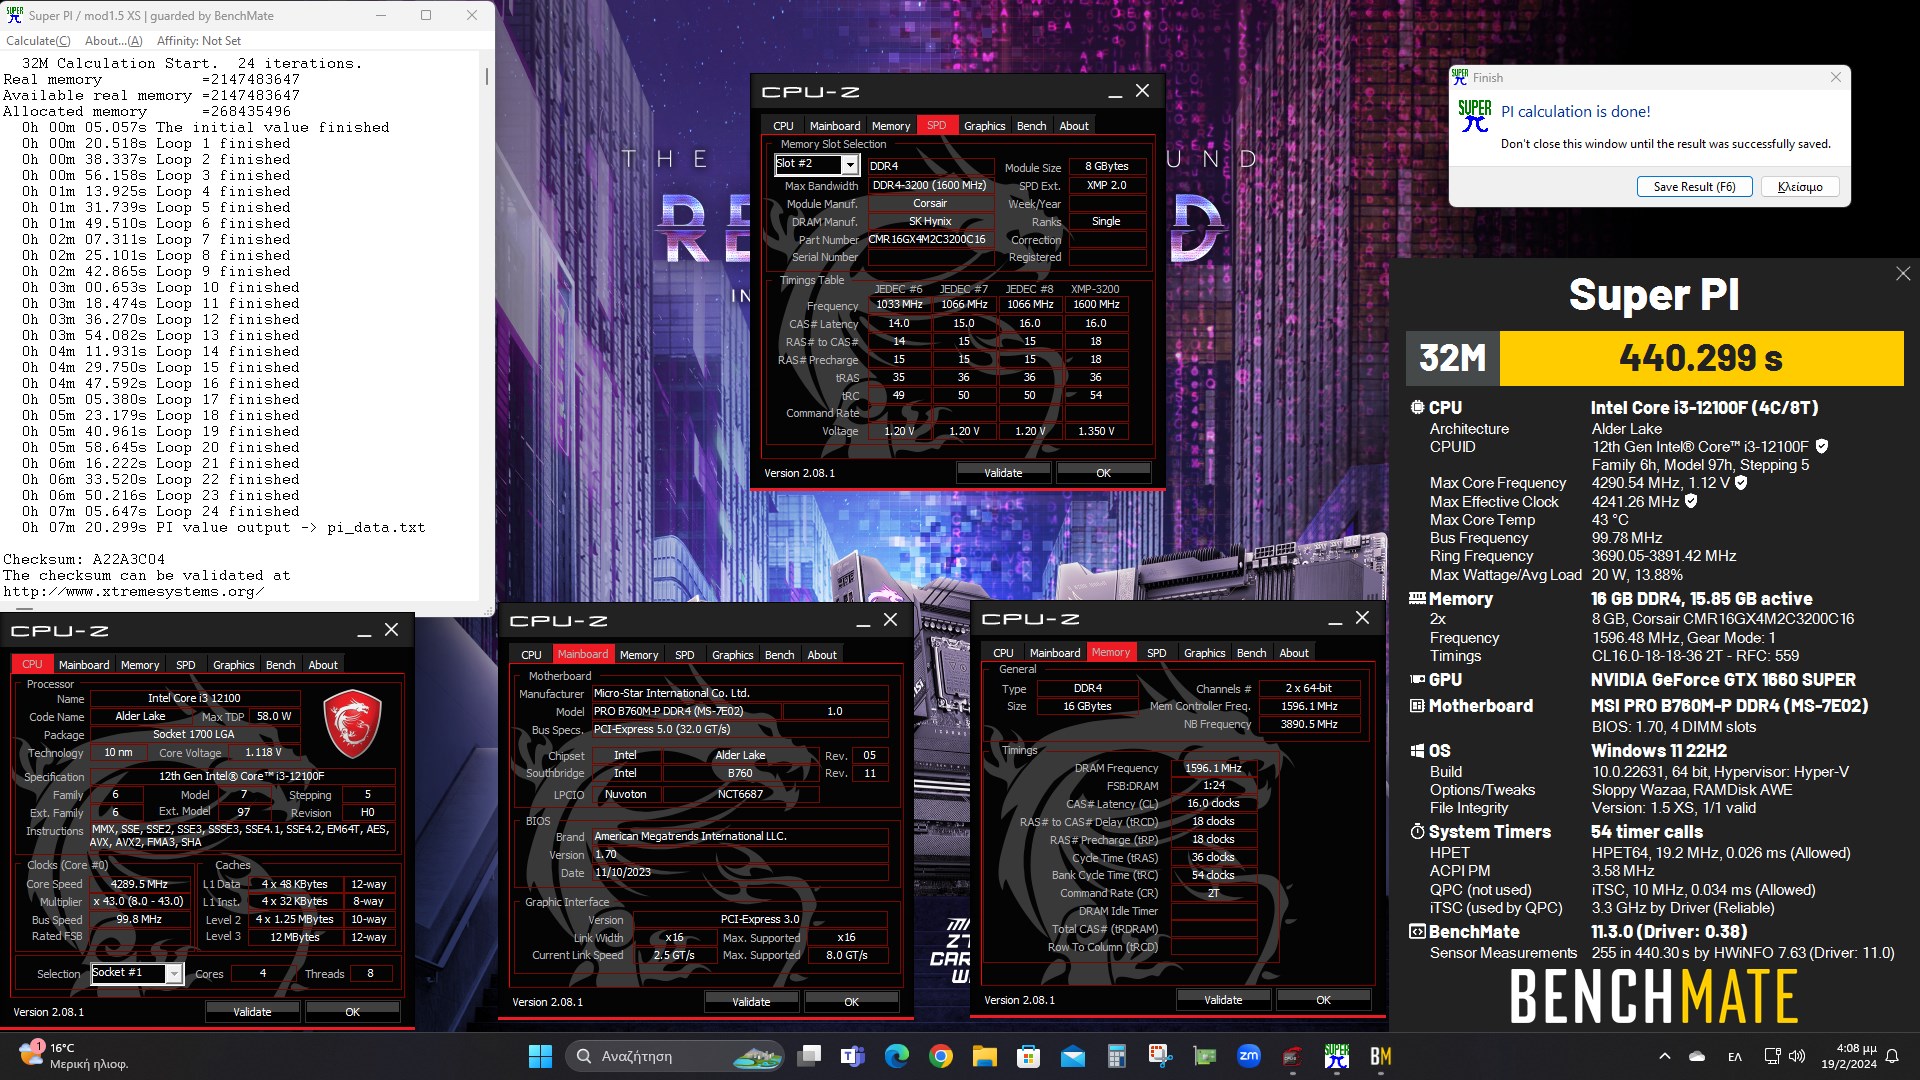Open the Calculate(C) menu in Super PI
The image size is (1920, 1080).
tap(38, 41)
